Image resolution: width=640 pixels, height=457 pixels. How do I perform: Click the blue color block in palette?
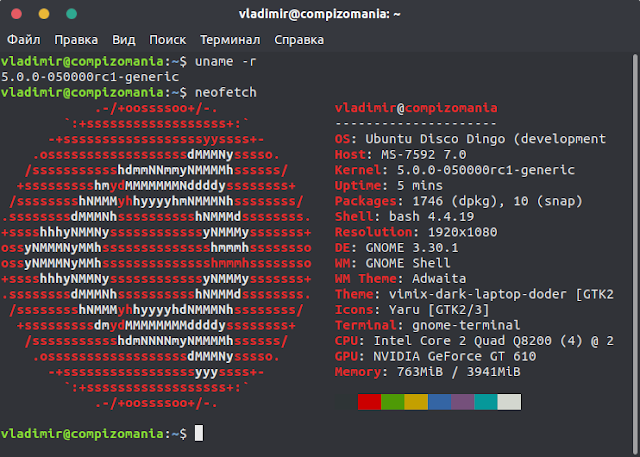[x=439, y=402]
